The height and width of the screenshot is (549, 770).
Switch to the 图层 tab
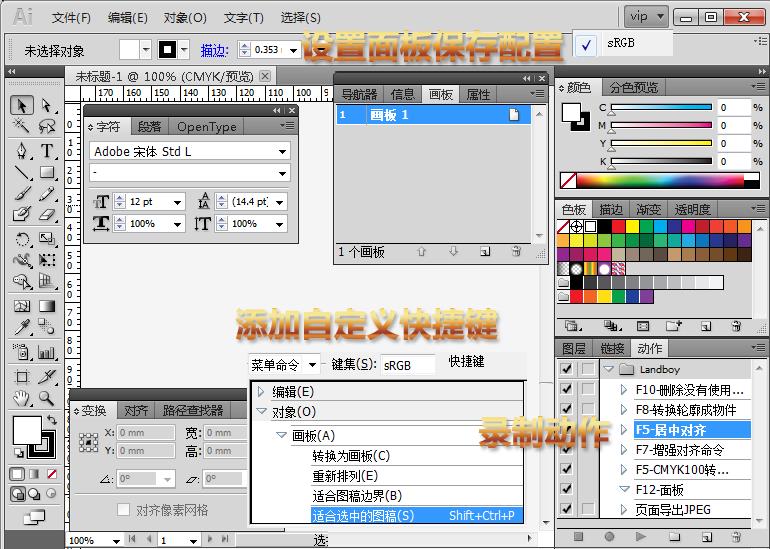tap(574, 349)
